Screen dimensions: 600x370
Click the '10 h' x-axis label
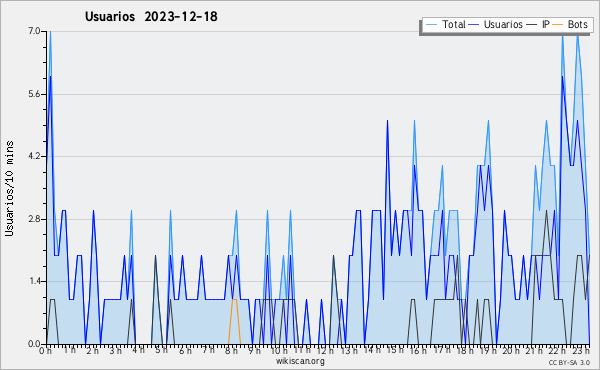[x=279, y=350]
